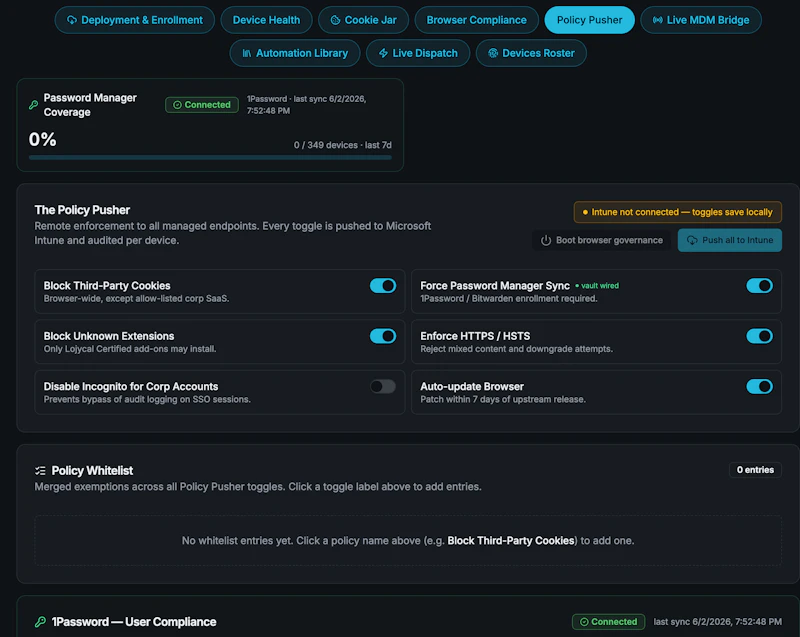Screen dimensions: 800x637
Task: Toggle off Auto-update Browser
Action: (759, 387)
